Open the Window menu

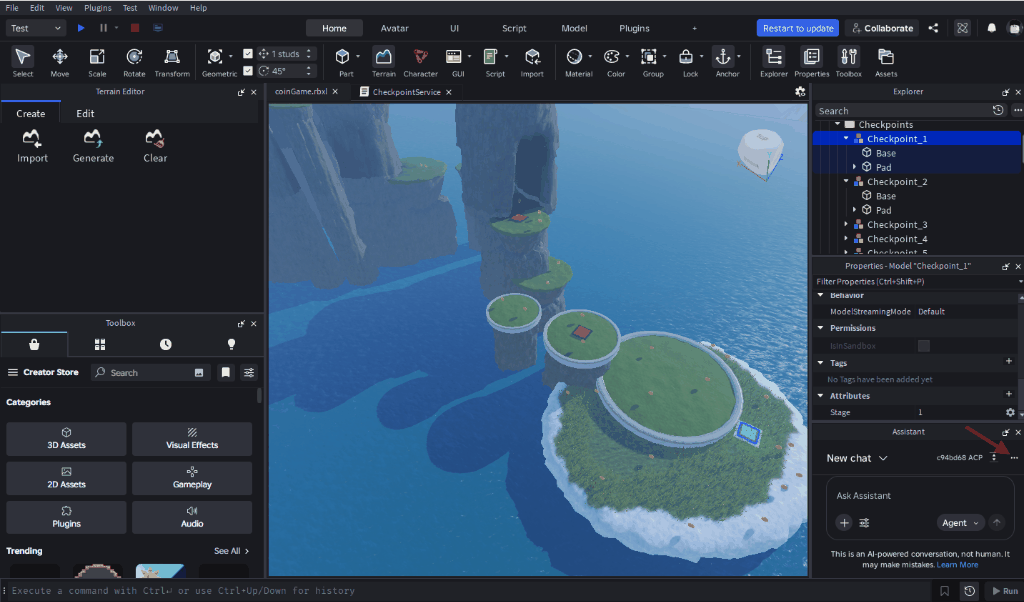click(163, 8)
